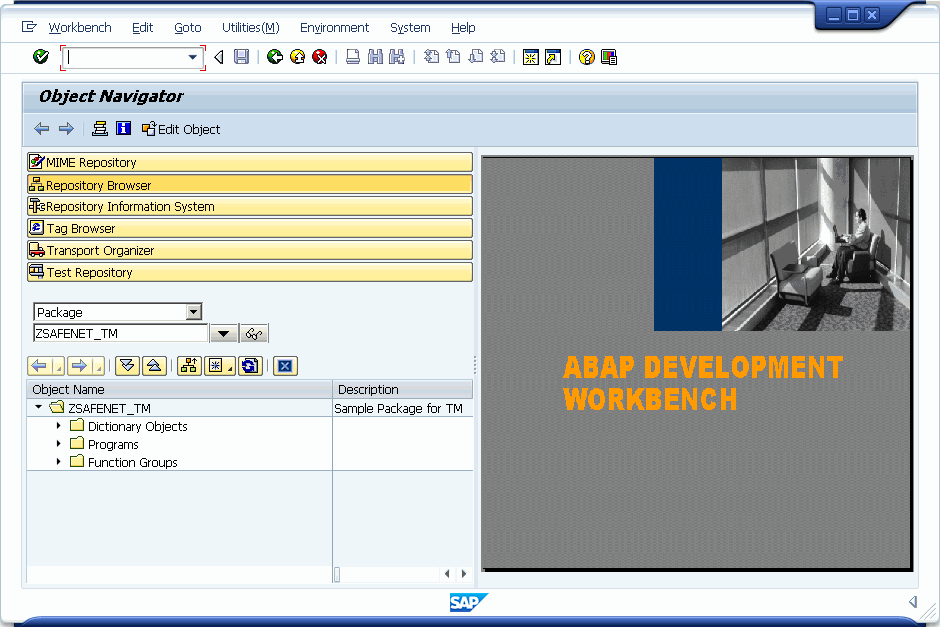This screenshot has width=940, height=627.
Task: Click the Print icon
Action: [353, 57]
